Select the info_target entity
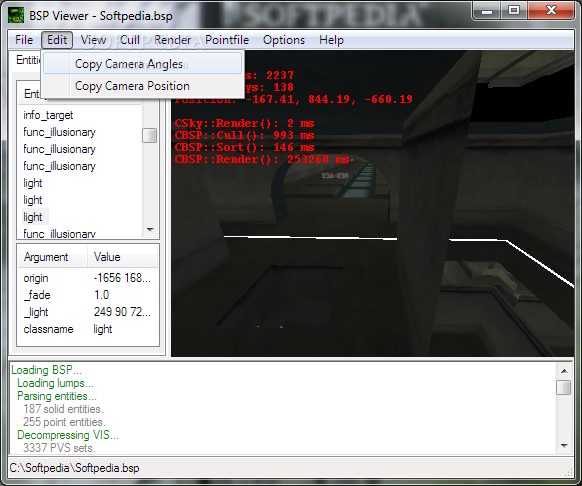The height and width of the screenshot is (486, 582). pyautogui.click(x=48, y=115)
